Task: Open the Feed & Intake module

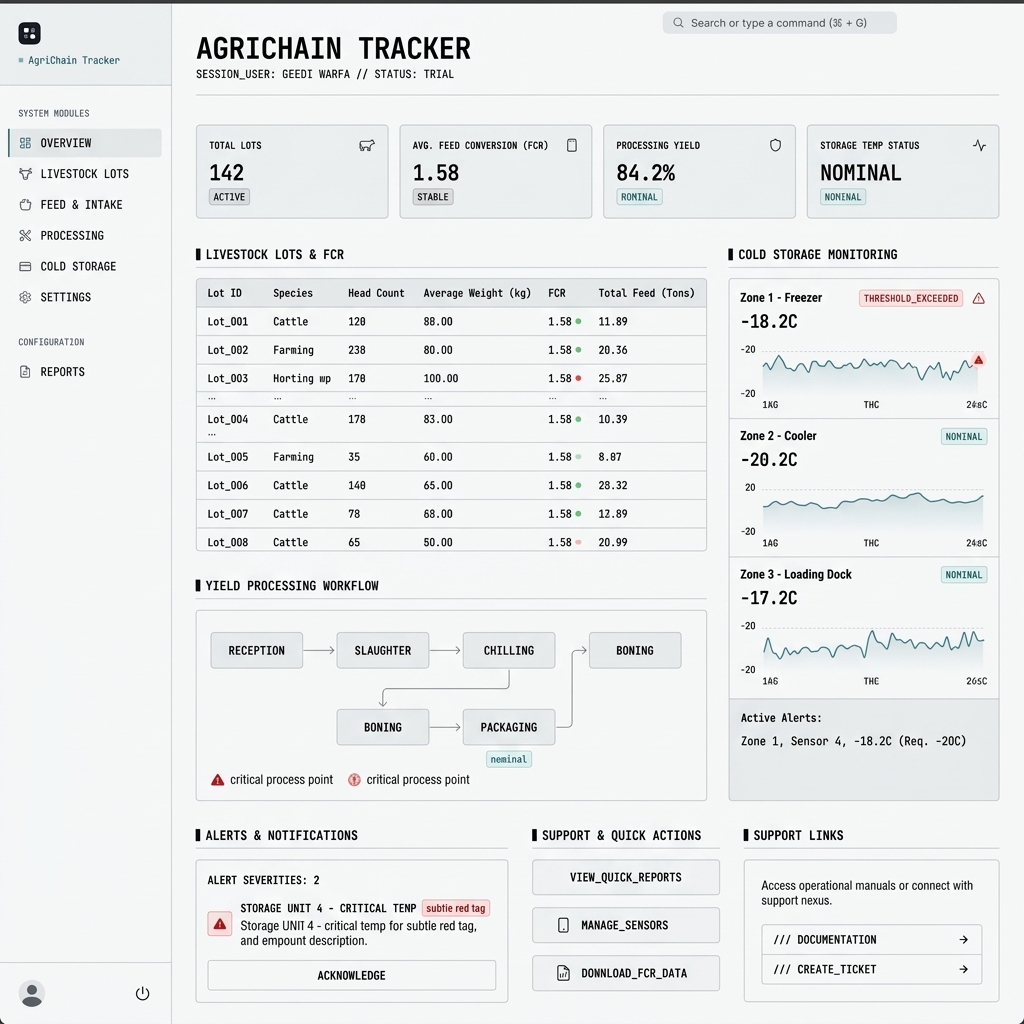Action: coord(28,204)
